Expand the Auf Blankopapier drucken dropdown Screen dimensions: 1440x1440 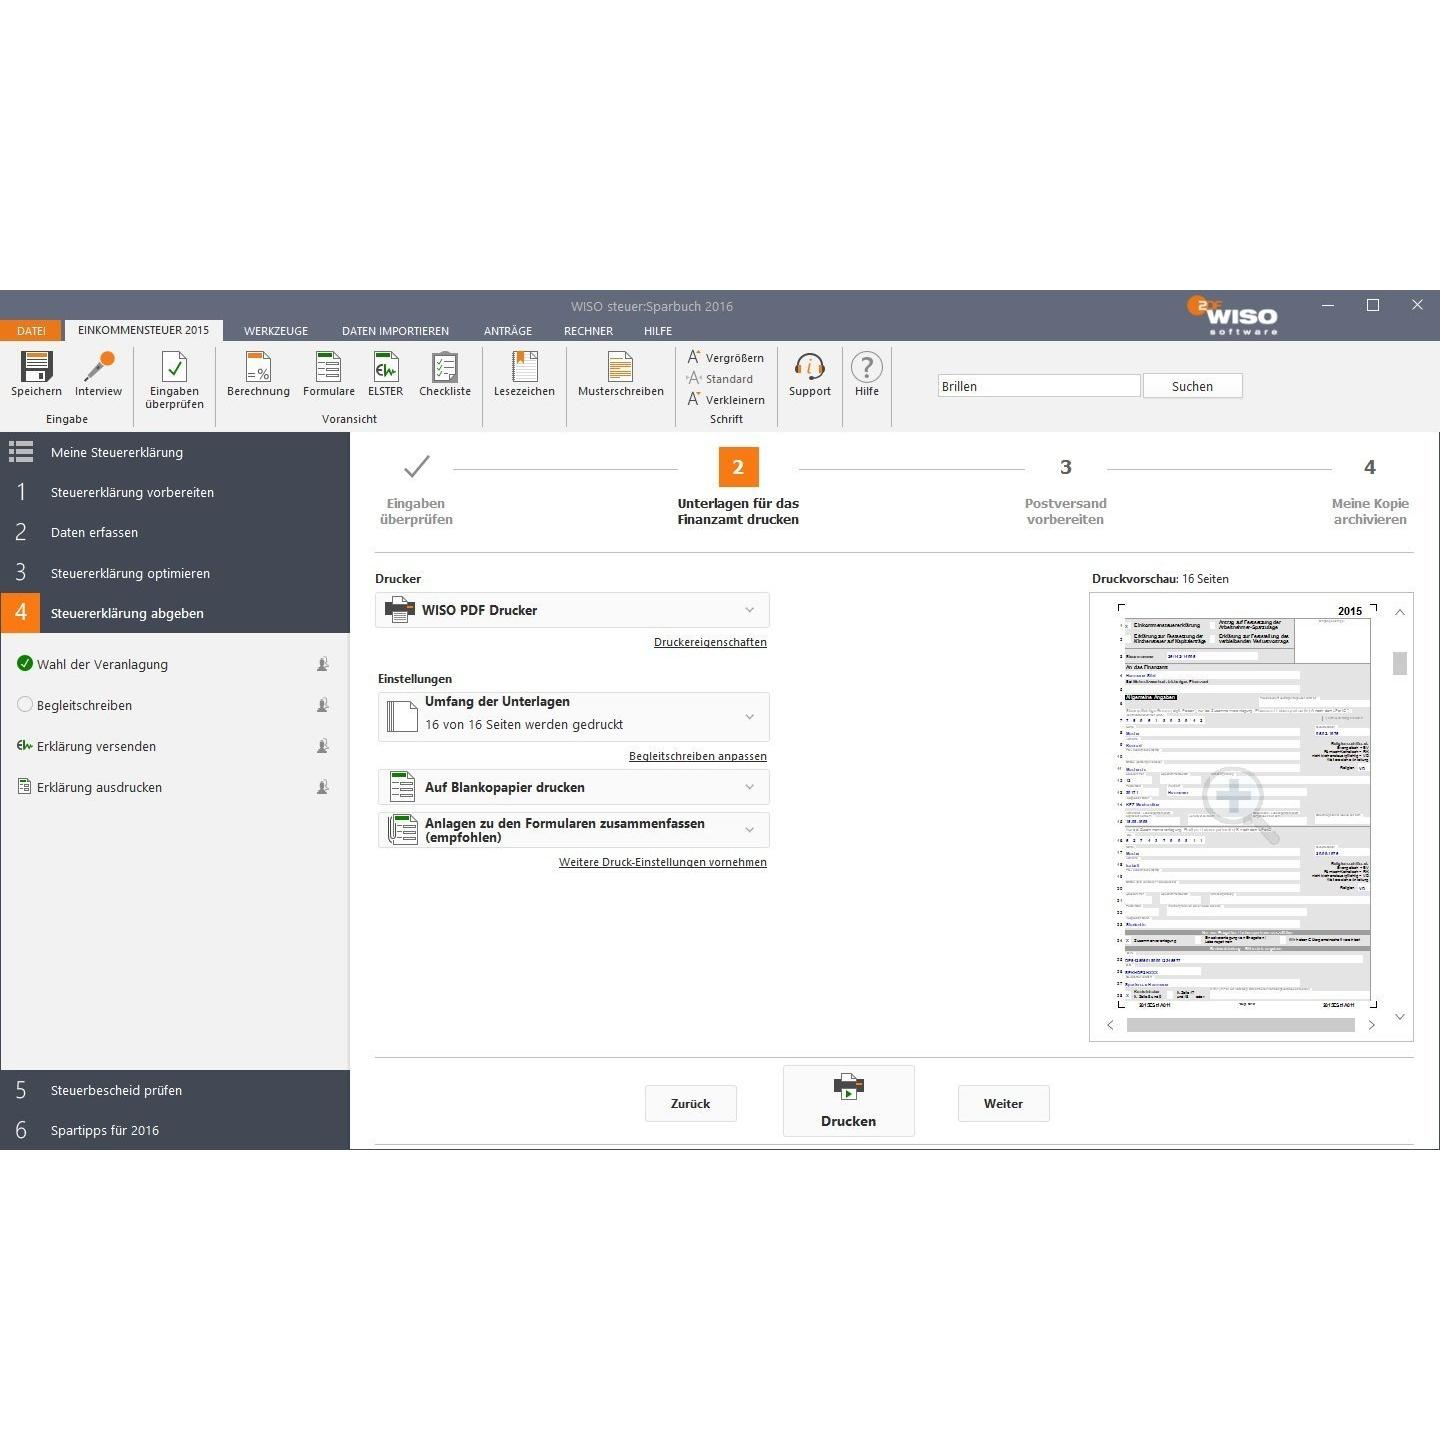pos(573,787)
